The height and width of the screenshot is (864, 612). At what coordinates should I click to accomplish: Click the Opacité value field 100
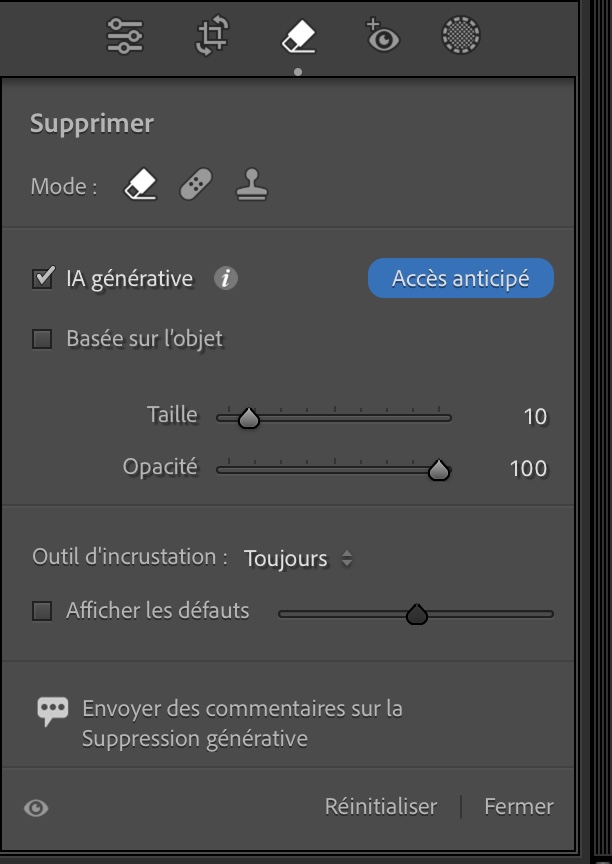(527, 468)
